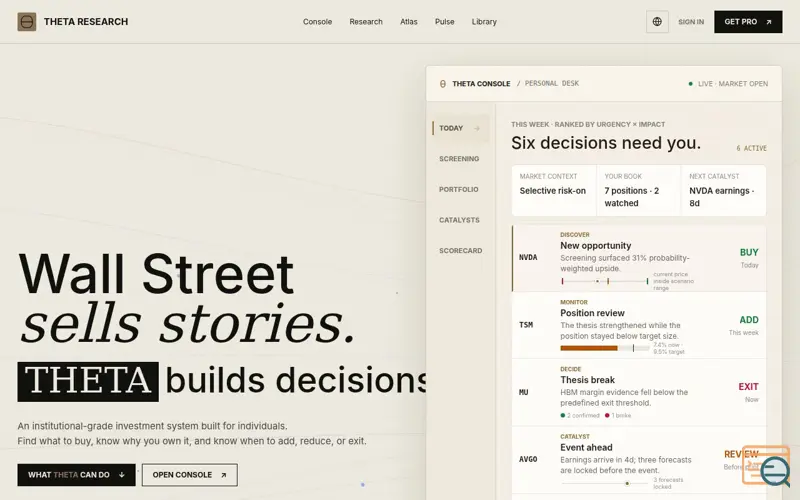Select the Today sidebar tab
This screenshot has height=500, width=800.
(x=461, y=129)
